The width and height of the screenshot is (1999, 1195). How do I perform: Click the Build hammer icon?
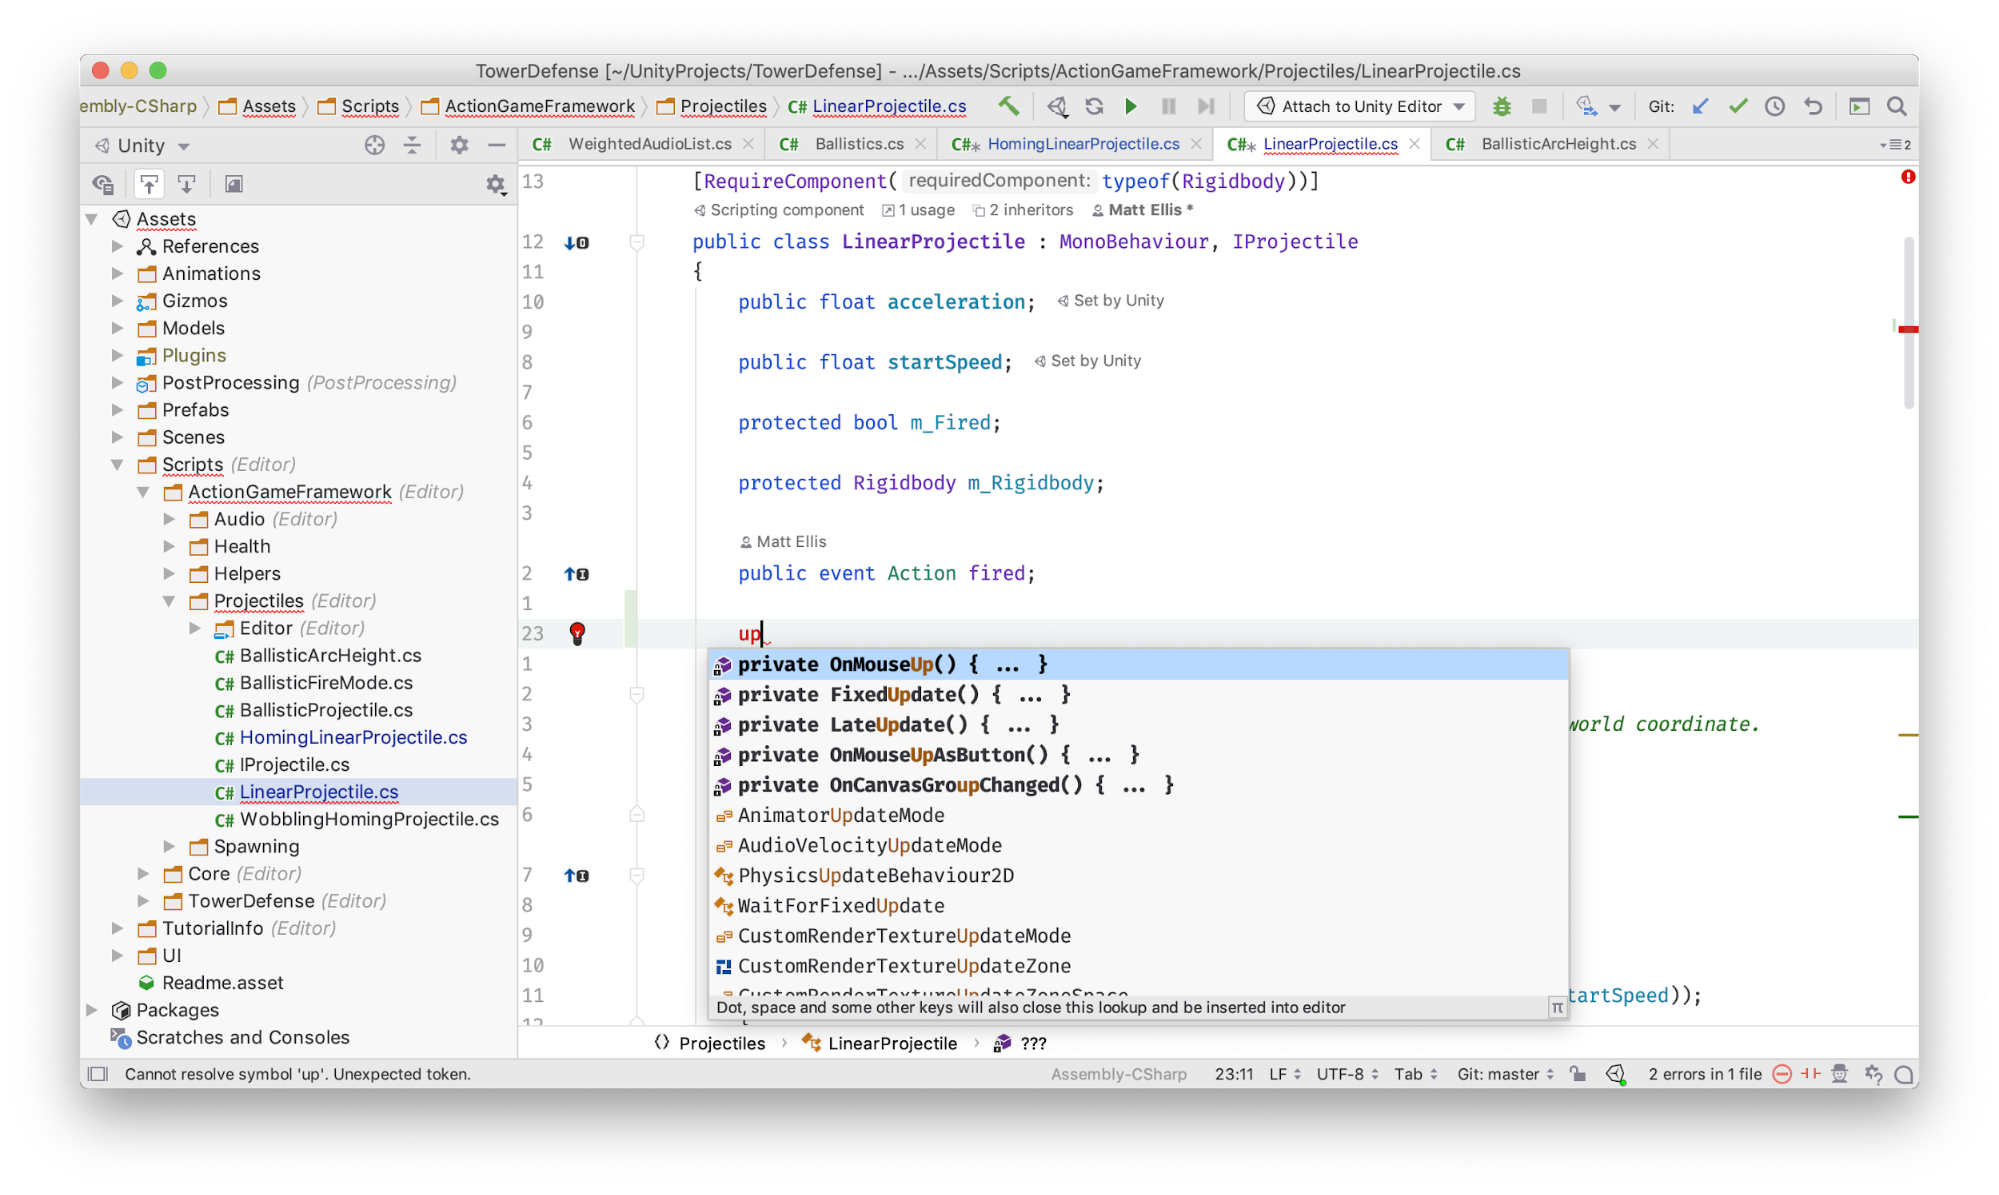coord(1008,106)
